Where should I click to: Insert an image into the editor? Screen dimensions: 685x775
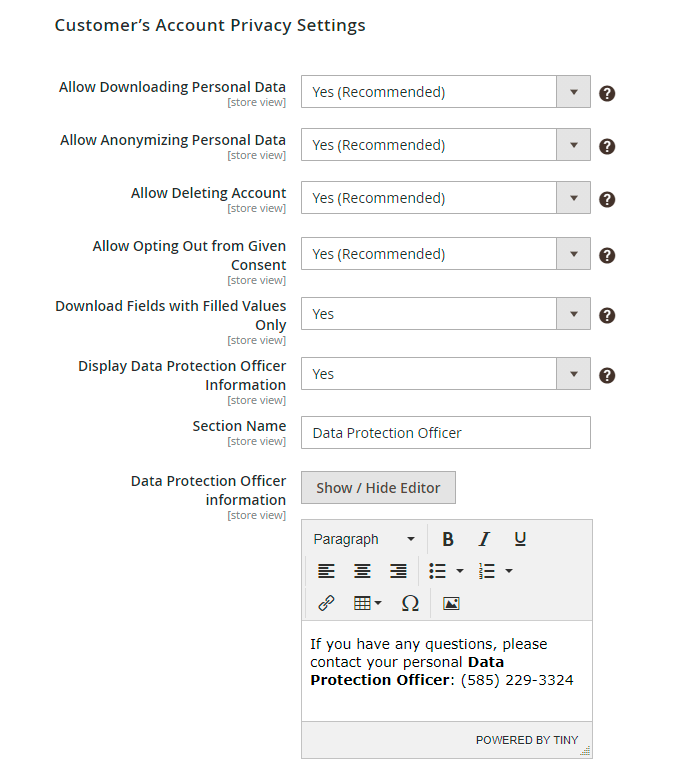(451, 603)
